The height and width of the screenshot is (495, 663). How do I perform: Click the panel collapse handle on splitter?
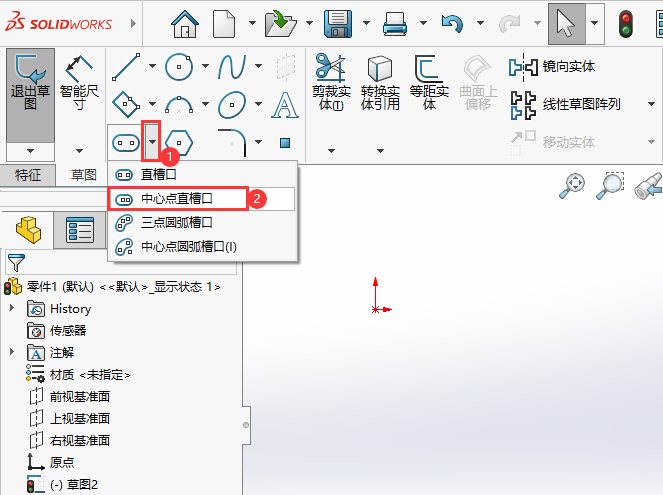246,425
